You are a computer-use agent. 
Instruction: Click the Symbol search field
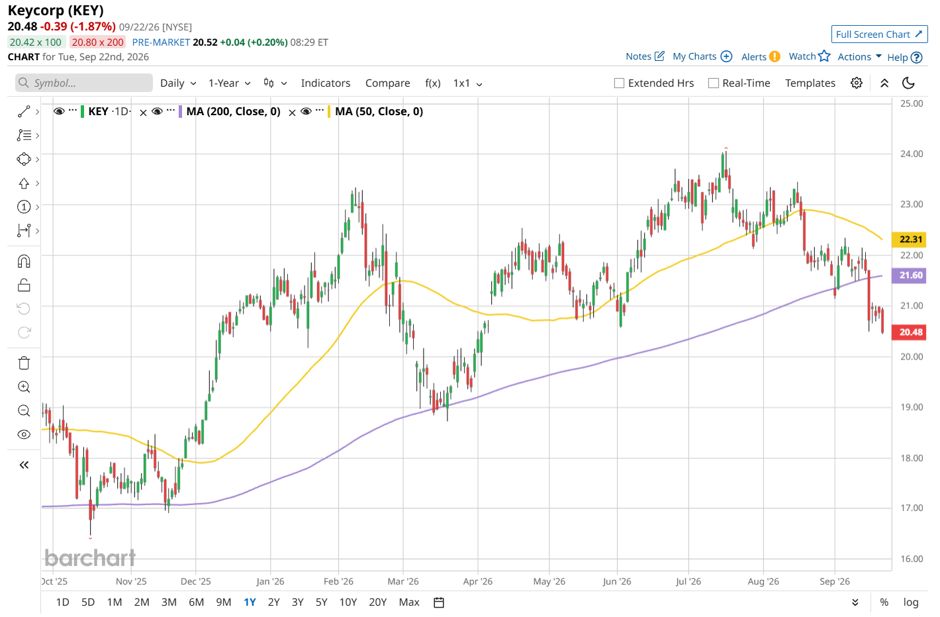[84, 83]
